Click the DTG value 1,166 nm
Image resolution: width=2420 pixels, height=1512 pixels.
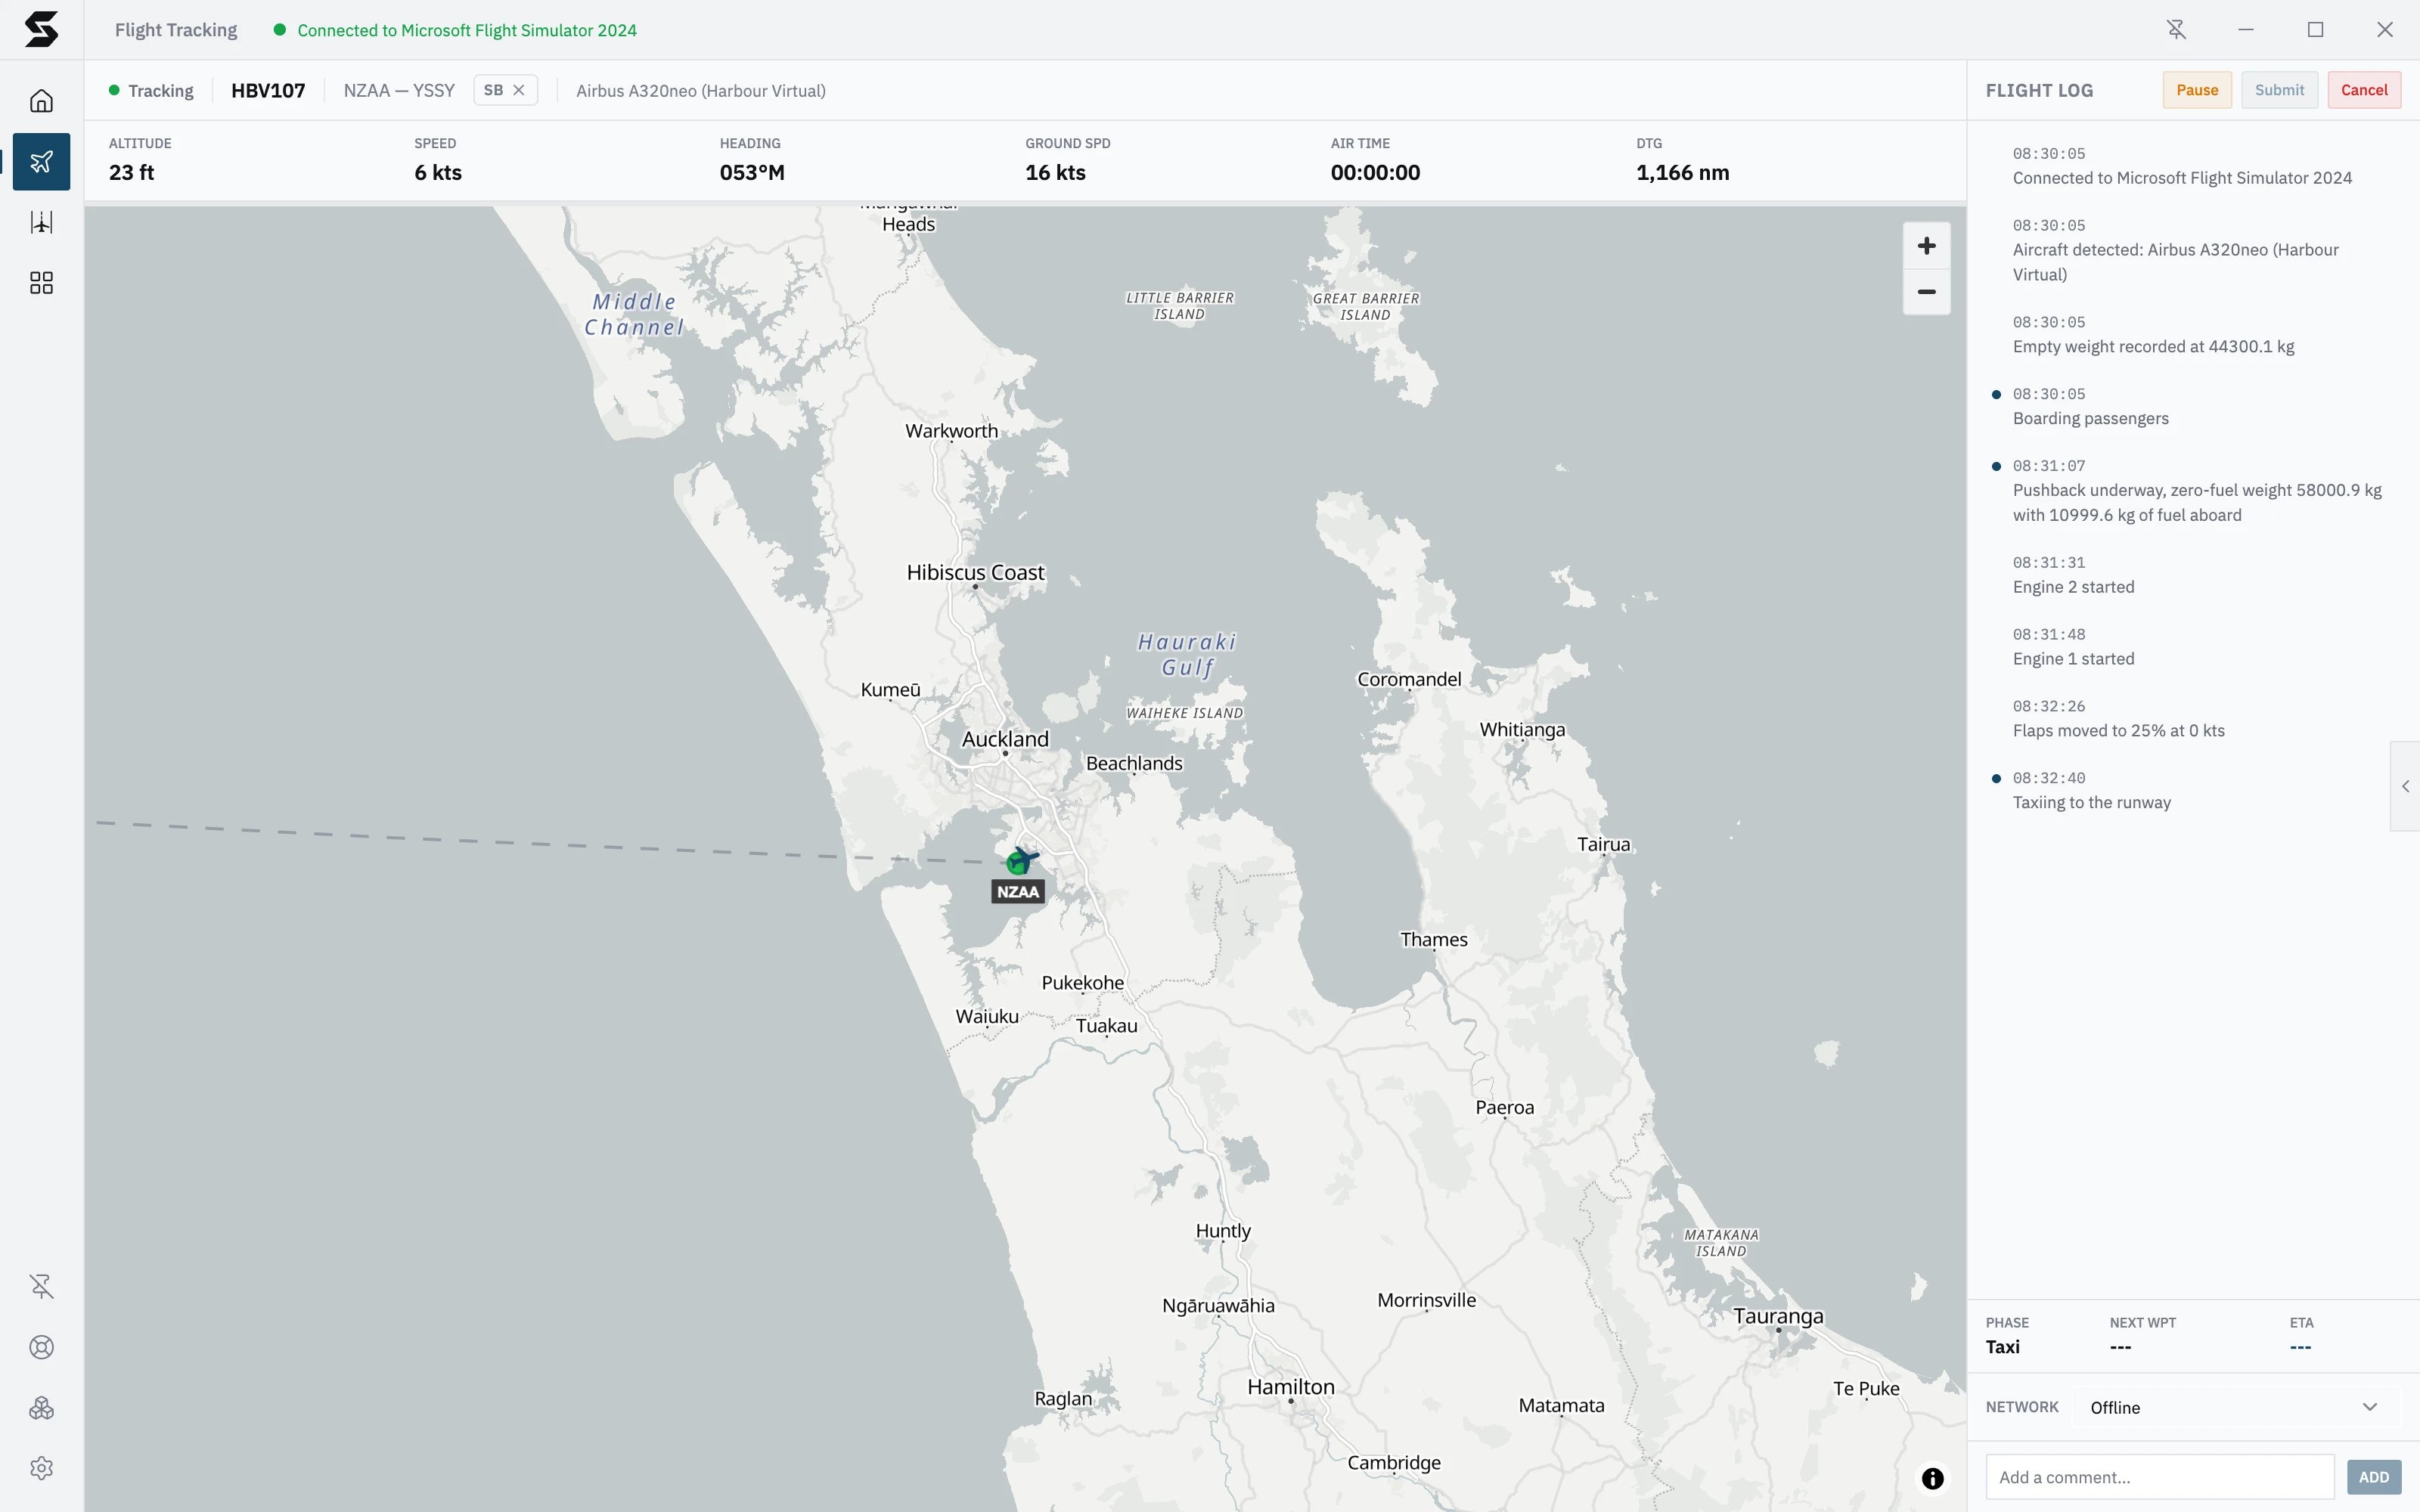coord(1682,172)
